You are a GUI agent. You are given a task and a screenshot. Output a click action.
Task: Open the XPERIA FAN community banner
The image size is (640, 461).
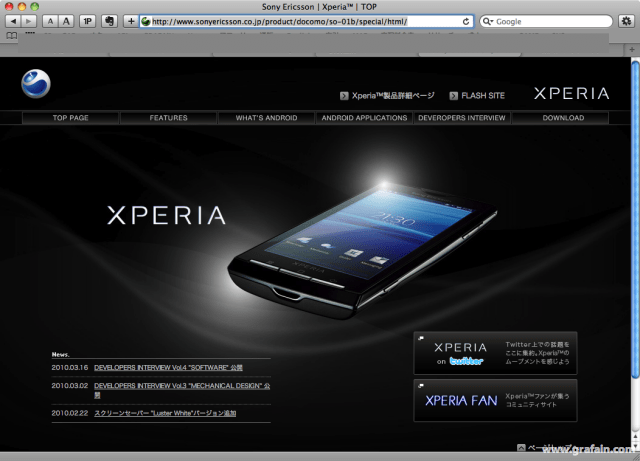495,400
